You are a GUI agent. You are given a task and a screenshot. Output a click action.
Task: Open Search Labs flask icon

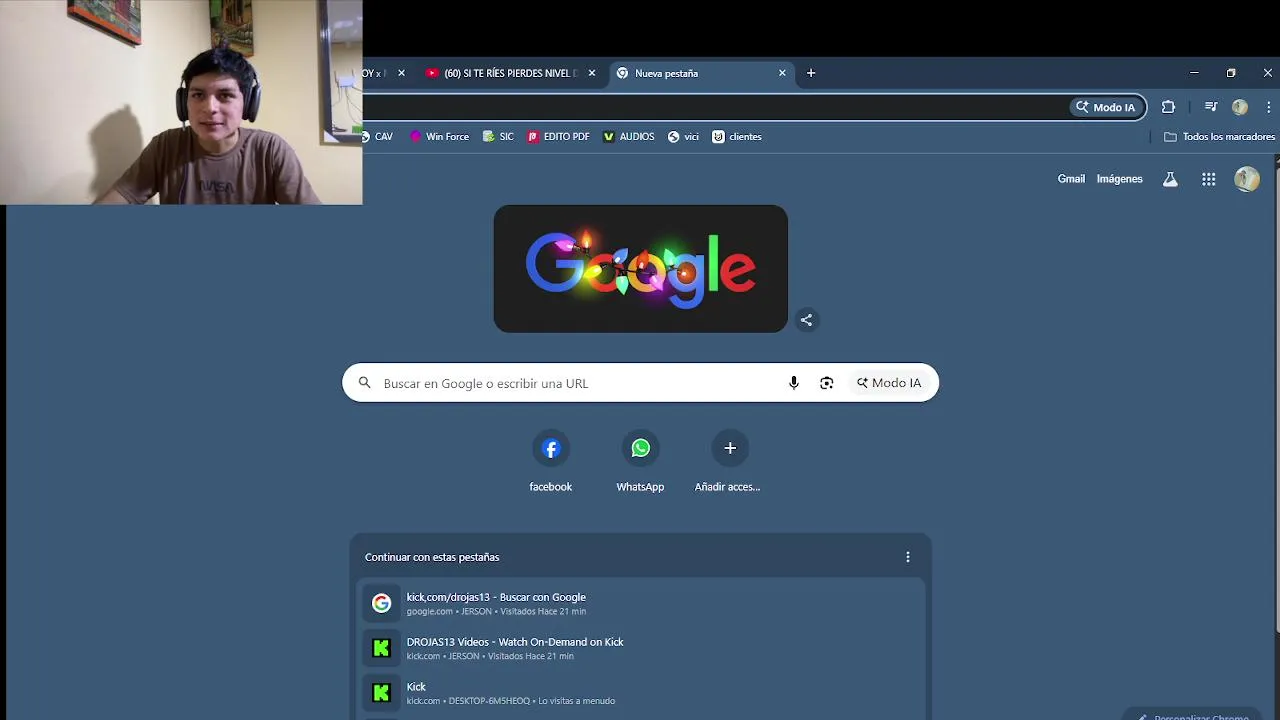pos(1170,179)
